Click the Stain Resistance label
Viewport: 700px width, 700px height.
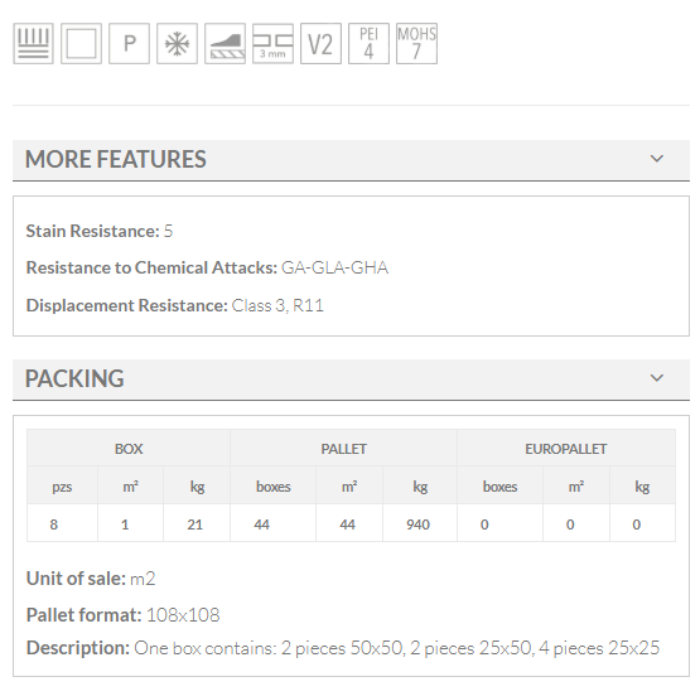pos(92,231)
